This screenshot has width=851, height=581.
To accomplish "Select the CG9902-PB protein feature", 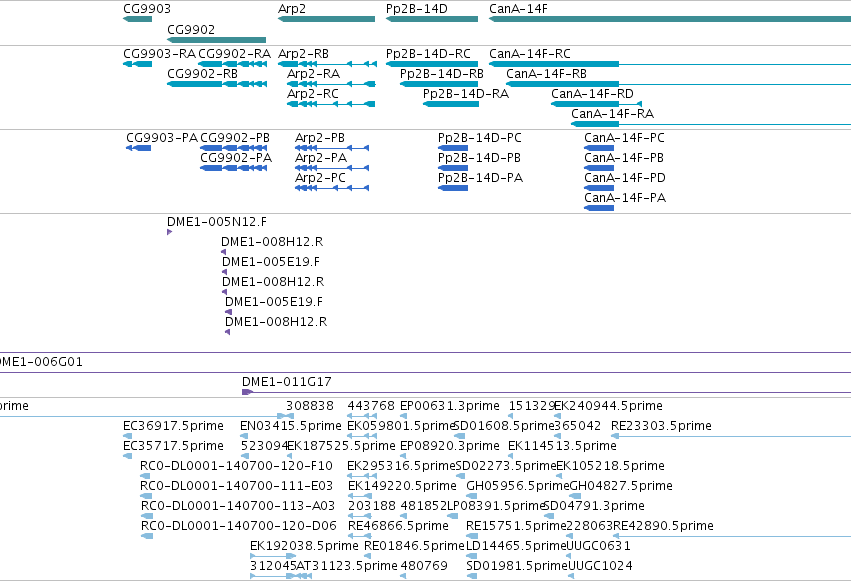I will (x=234, y=148).
